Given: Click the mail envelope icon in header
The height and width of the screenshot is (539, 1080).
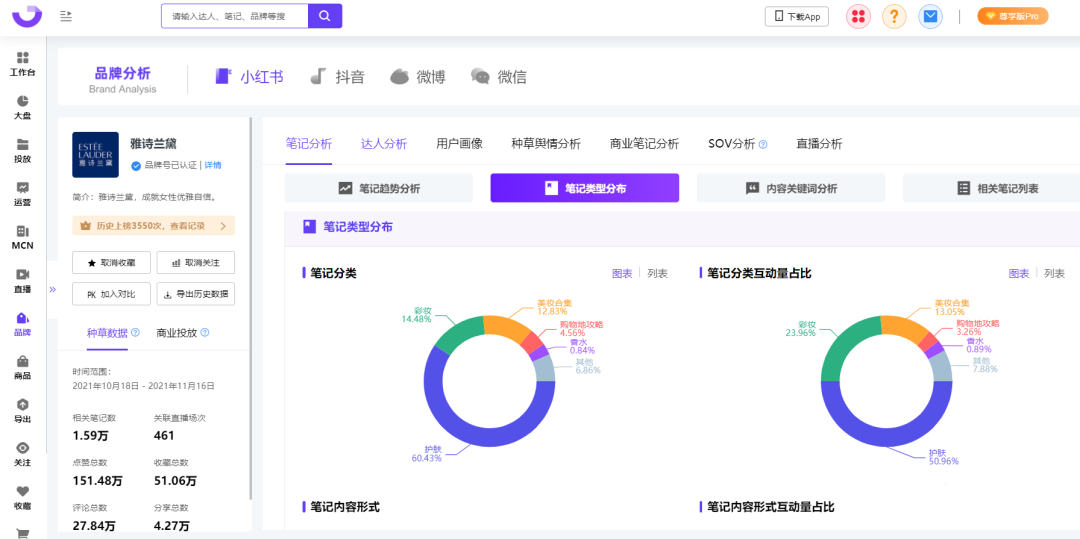Looking at the screenshot, I should [931, 17].
